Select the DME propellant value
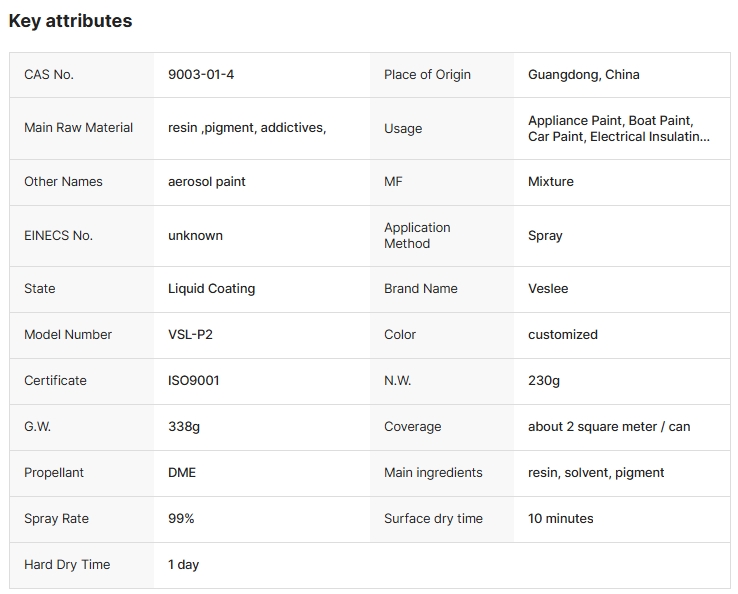 [182, 473]
